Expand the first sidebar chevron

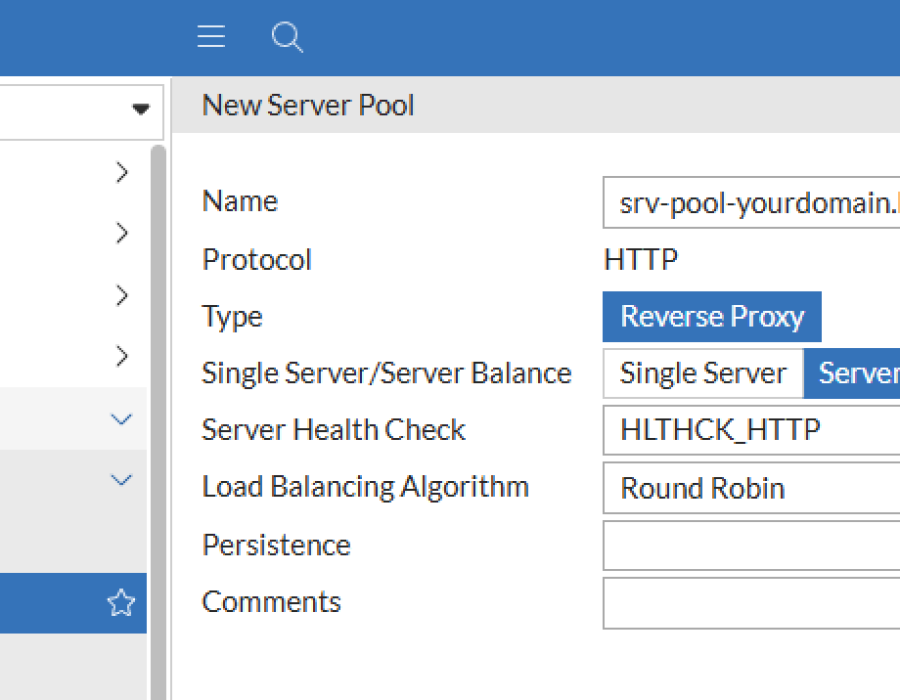click(x=121, y=172)
